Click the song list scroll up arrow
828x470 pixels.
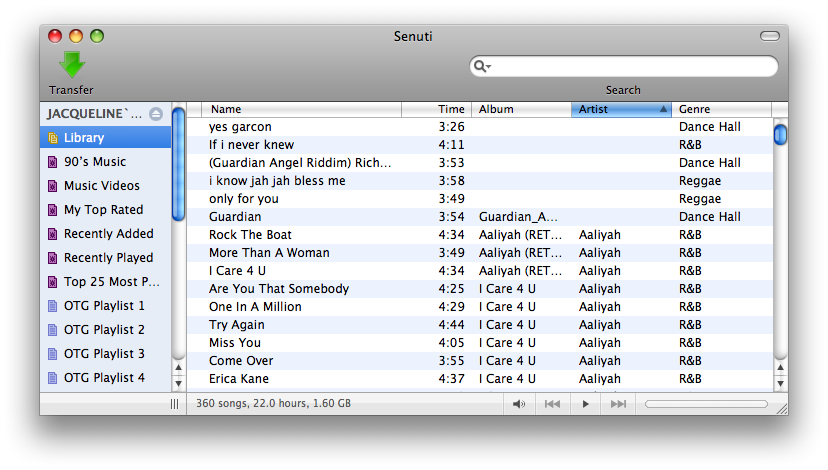coord(780,368)
